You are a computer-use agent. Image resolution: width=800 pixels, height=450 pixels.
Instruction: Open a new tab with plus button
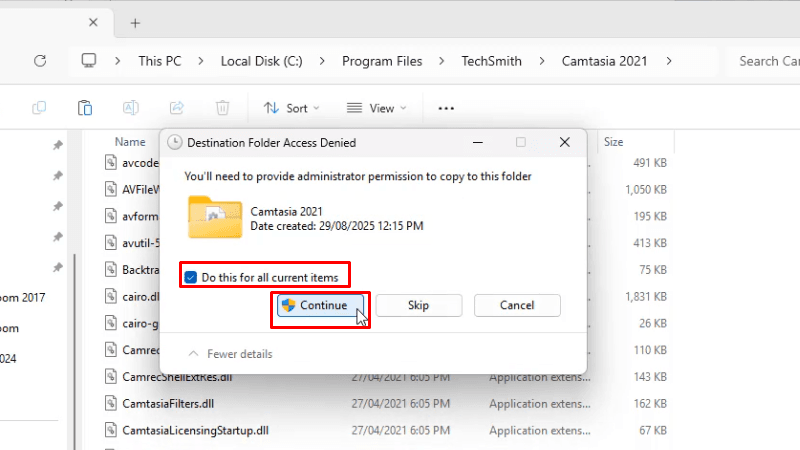tap(135, 23)
